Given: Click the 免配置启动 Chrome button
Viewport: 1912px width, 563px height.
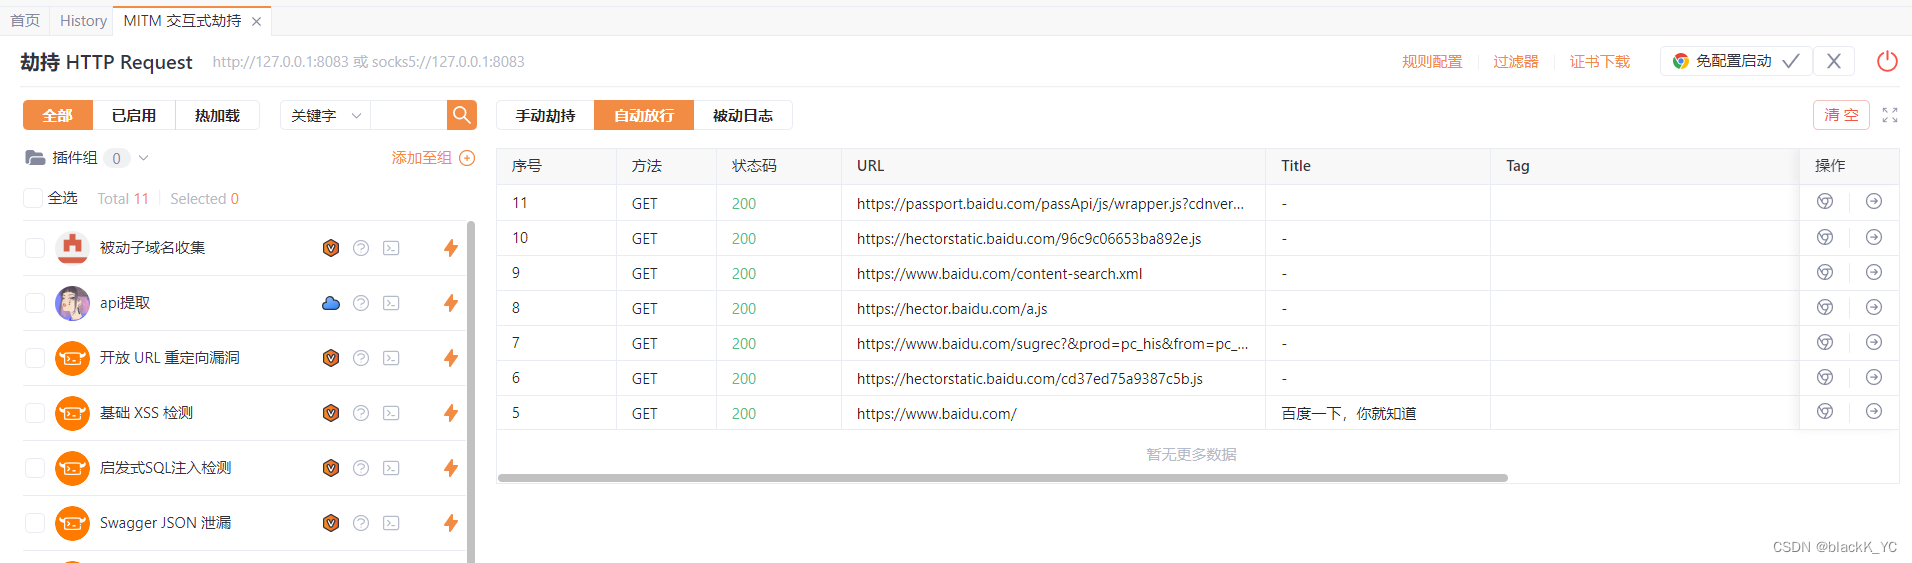Looking at the screenshot, I should tap(1735, 61).
